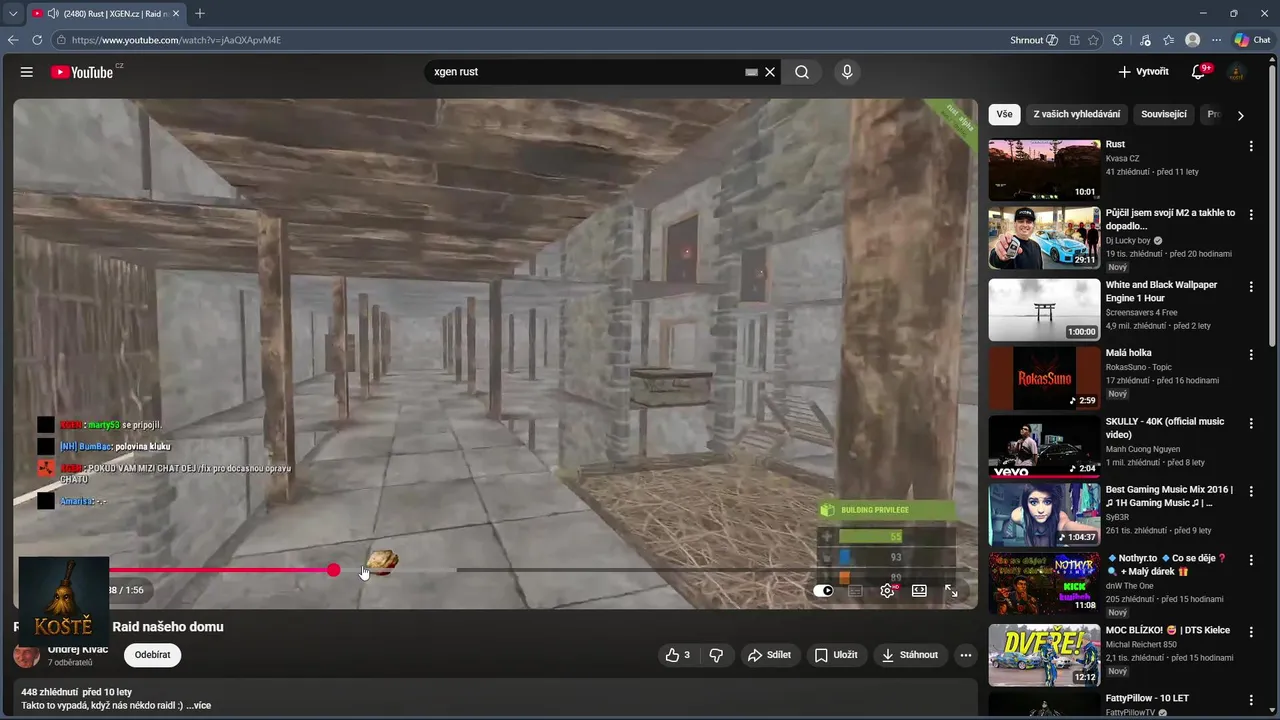Select the Související chip
This screenshot has height=720, width=1280.
tap(1164, 114)
